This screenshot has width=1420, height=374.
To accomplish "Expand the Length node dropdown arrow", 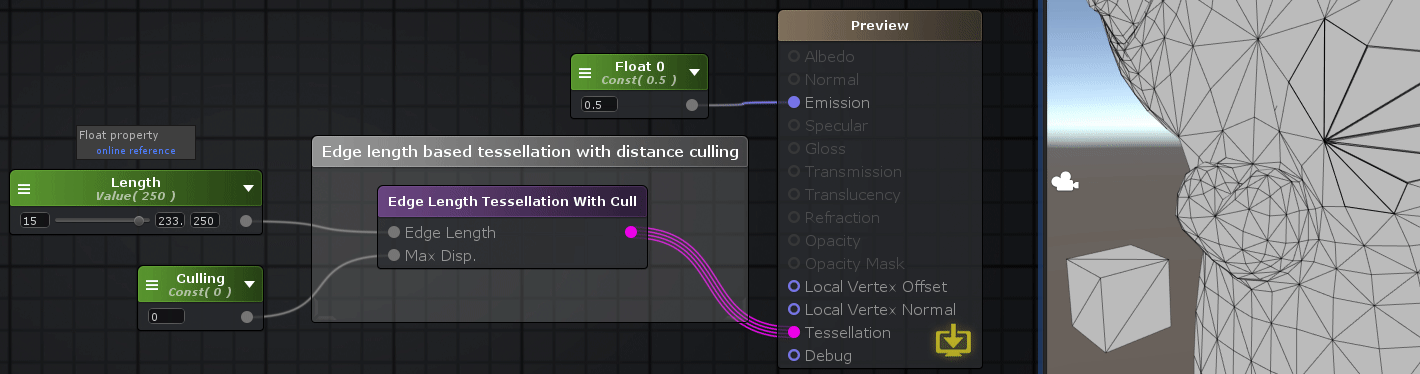I will pyautogui.click(x=248, y=188).
